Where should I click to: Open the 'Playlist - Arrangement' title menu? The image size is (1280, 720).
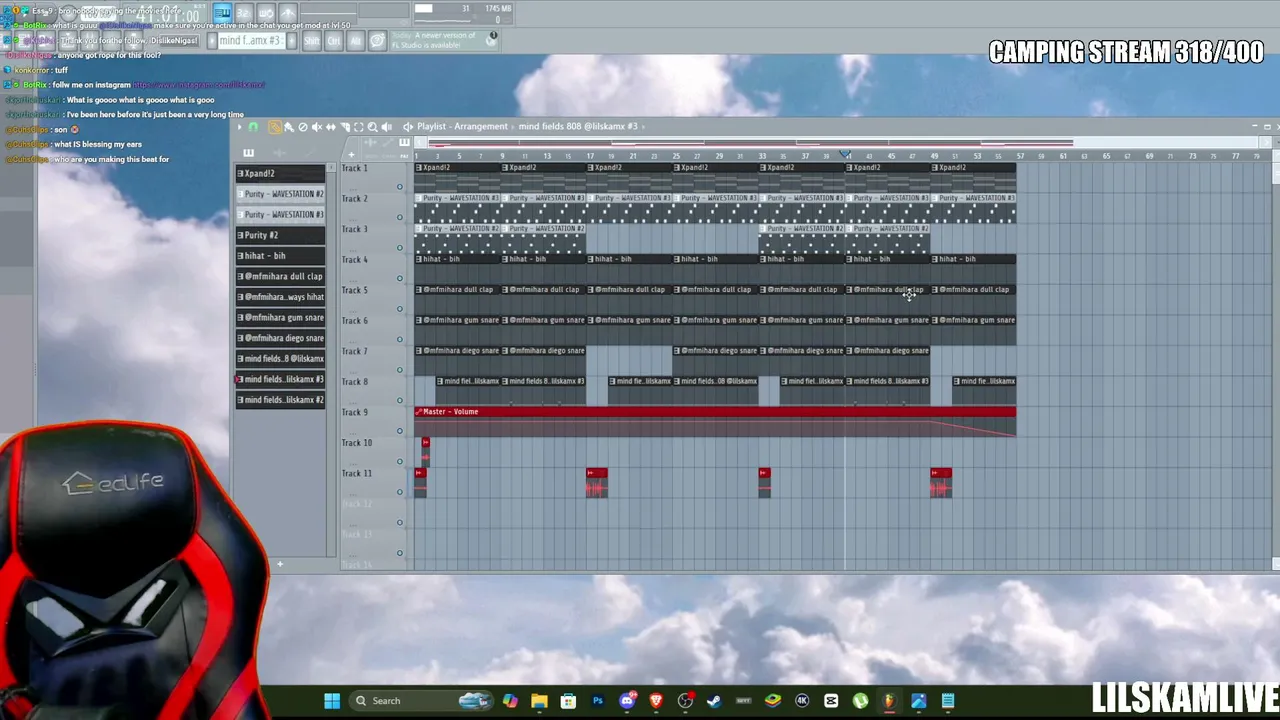click(462, 127)
